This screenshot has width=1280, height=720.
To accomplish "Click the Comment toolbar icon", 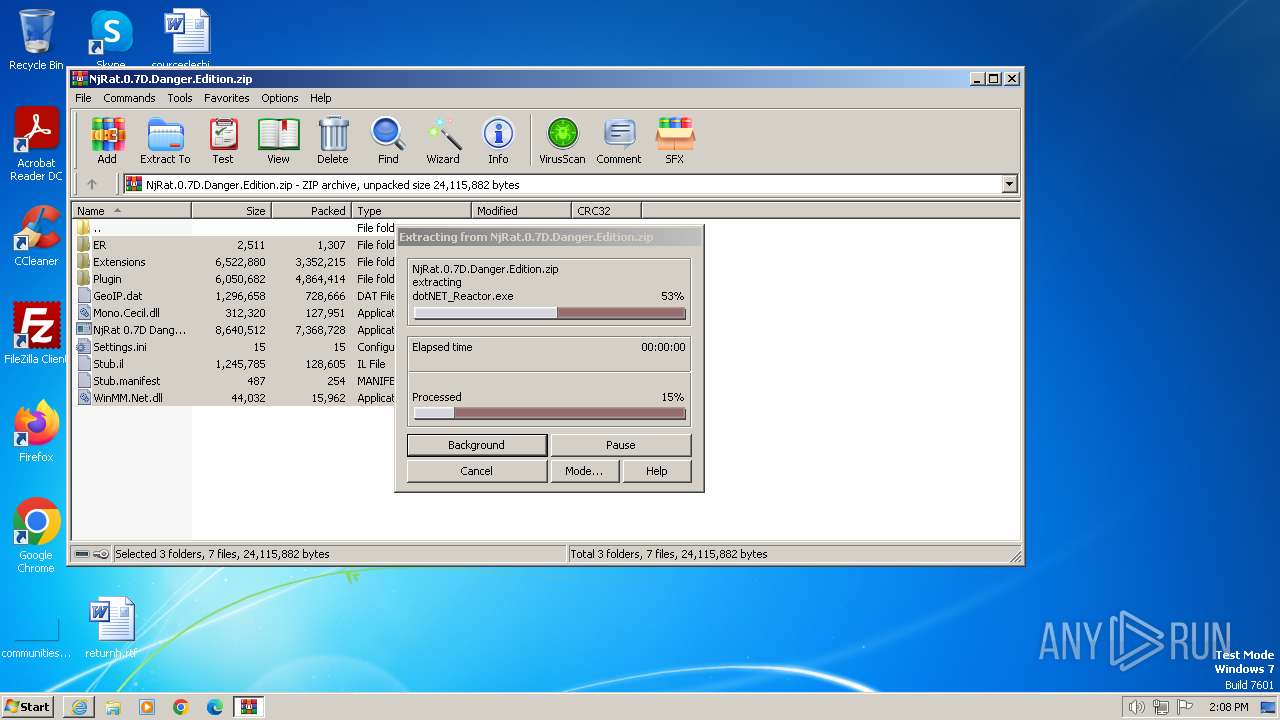I will [x=619, y=141].
